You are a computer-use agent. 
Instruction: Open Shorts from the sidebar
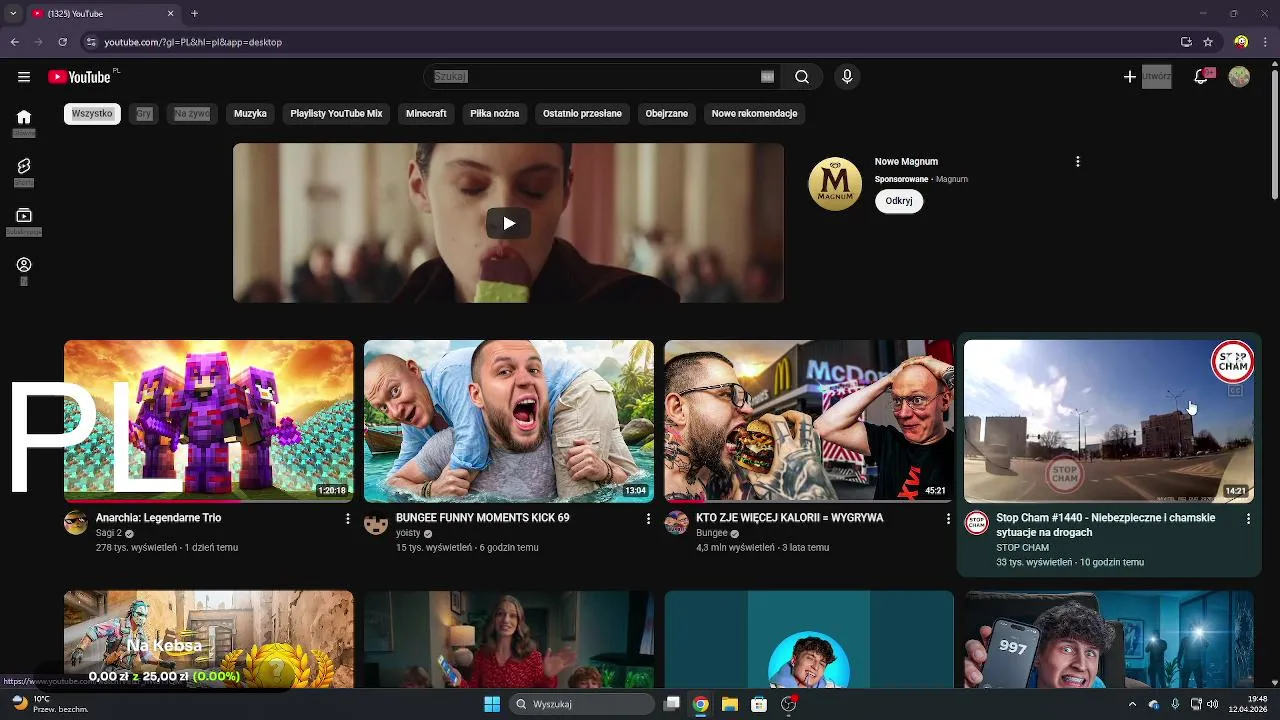(x=24, y=172)
